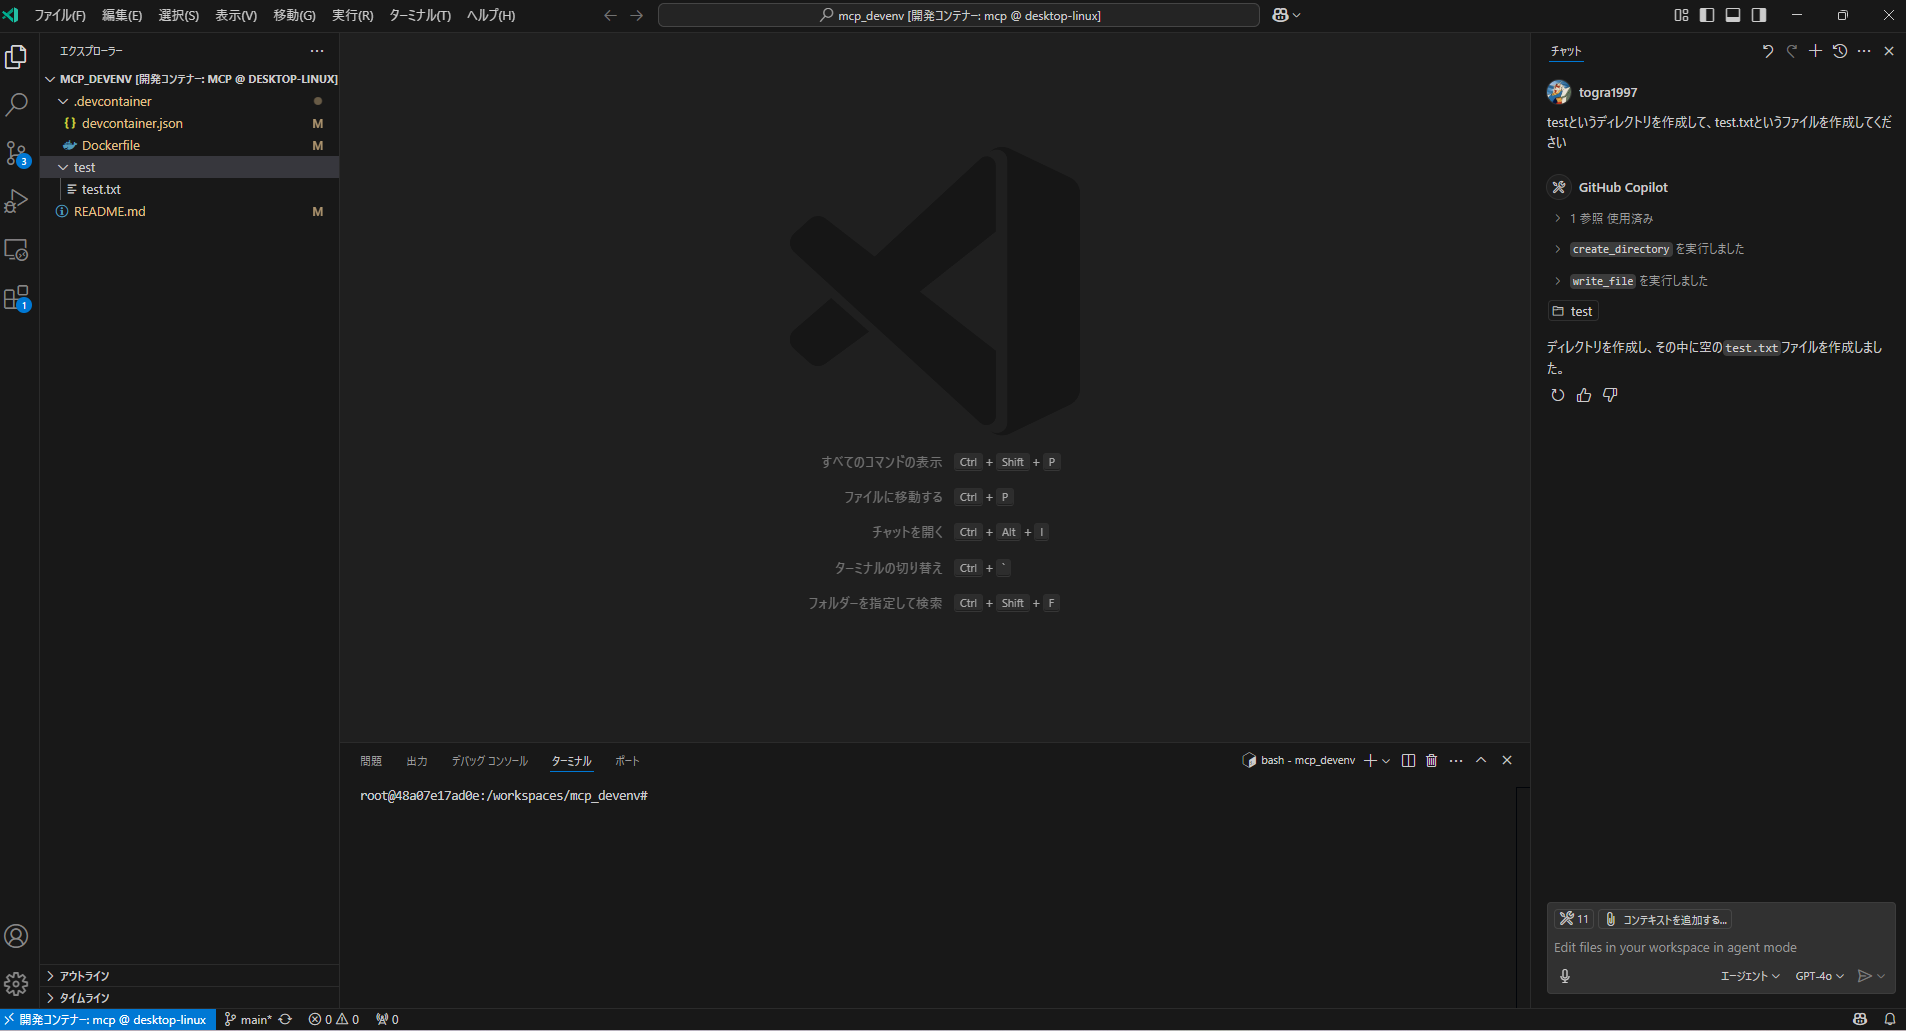Close the terminal panel

pos(1507,761)
